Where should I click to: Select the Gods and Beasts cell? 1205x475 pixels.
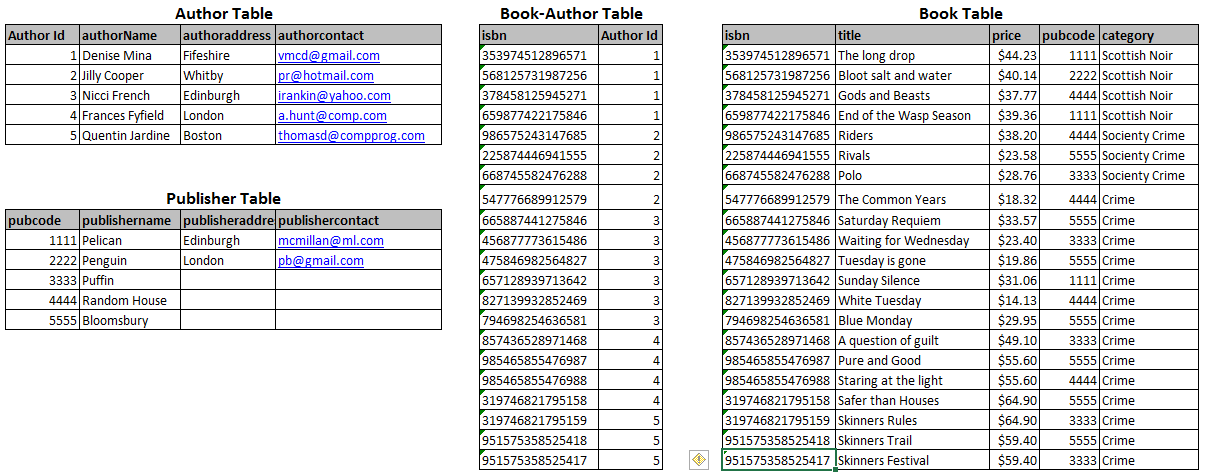912,96
